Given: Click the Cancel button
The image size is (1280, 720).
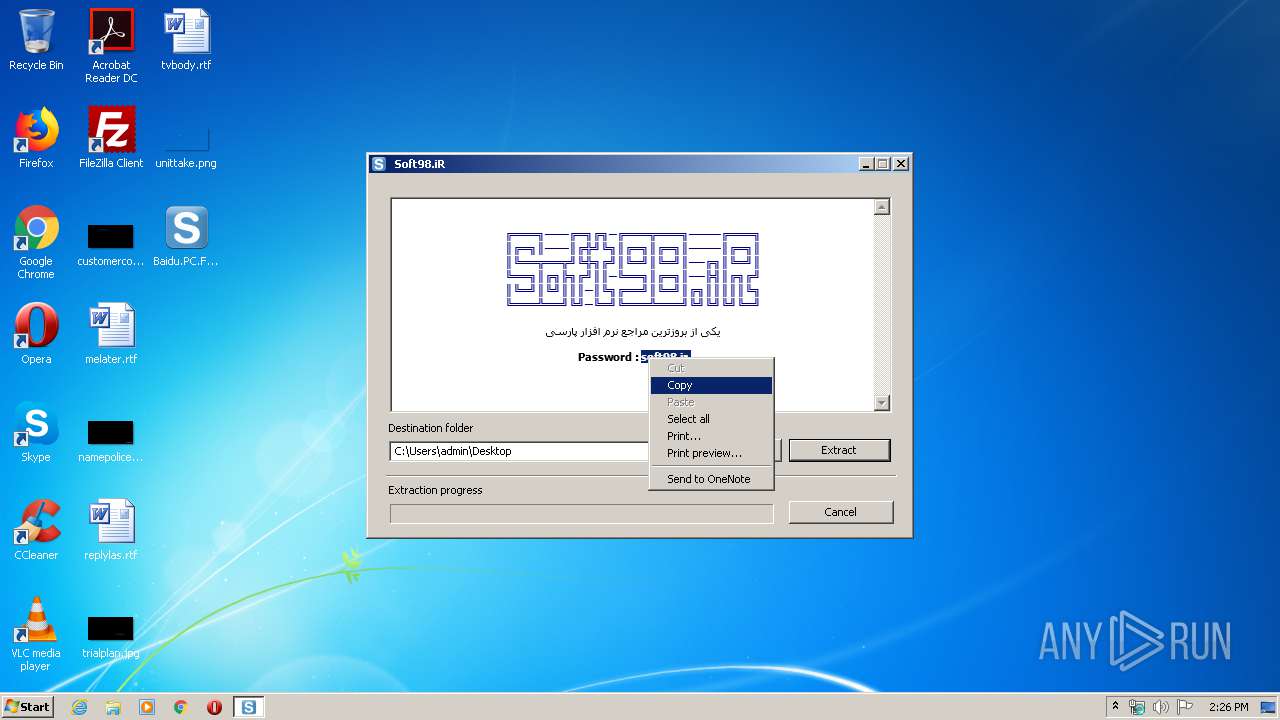Looking at the screenshot, I should (x=840, y=512).
